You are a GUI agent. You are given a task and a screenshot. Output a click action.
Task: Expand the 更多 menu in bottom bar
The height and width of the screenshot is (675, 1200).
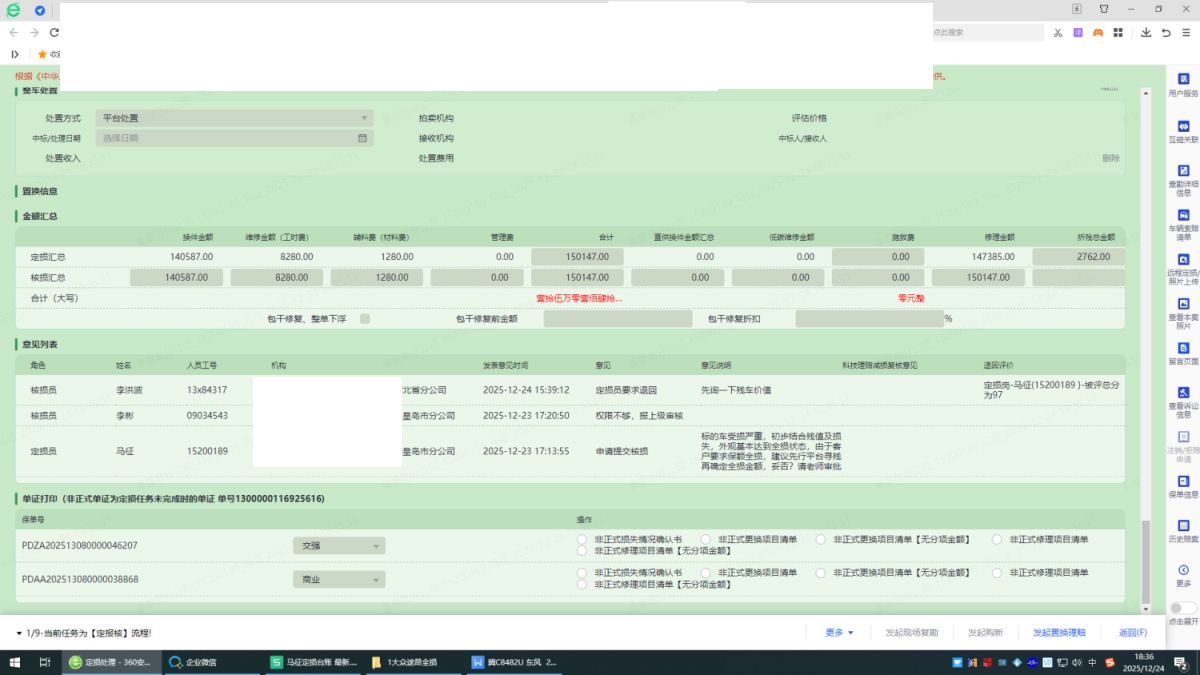(x=839, y=633)
